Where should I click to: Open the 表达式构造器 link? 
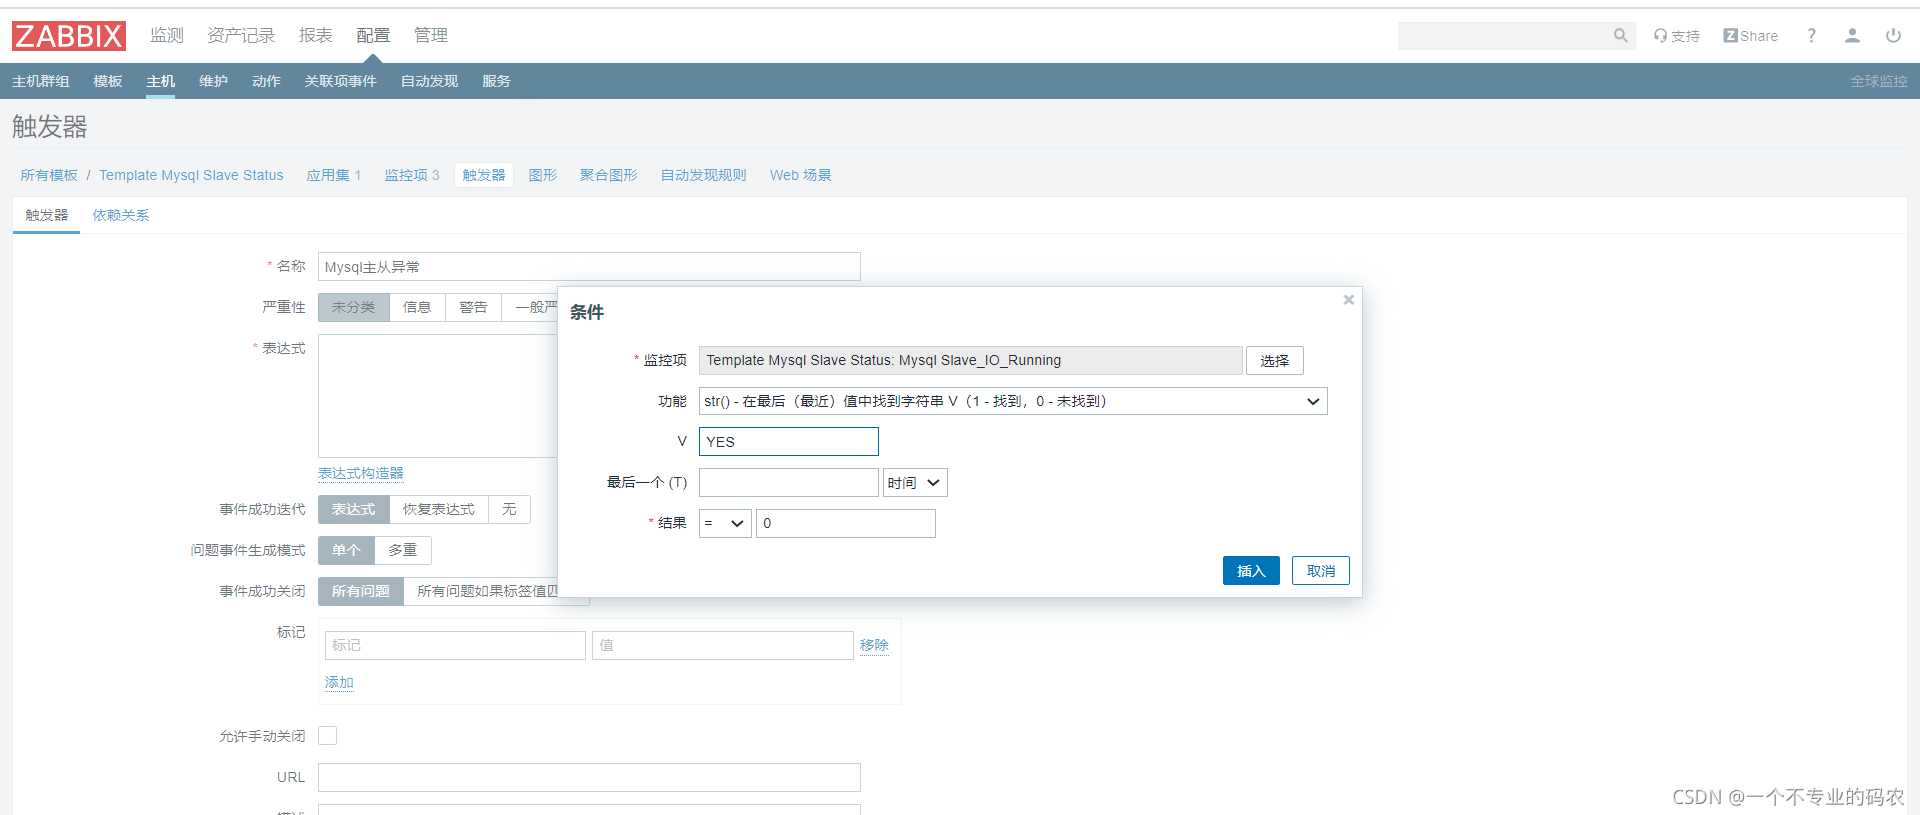point(361,474)
